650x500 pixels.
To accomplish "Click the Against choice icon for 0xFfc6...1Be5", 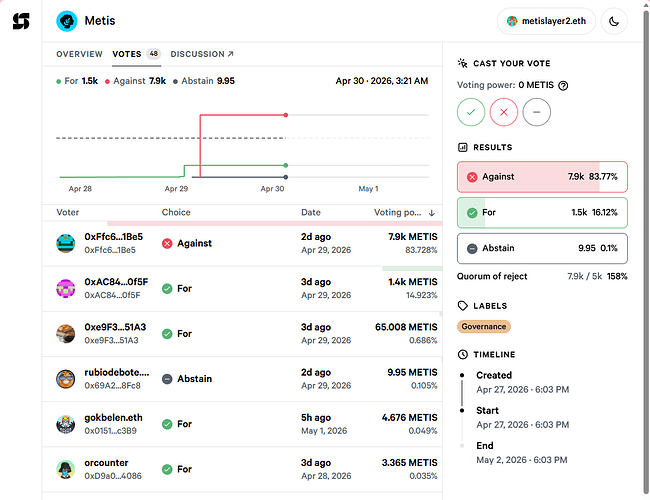I will tap(167, 243).
